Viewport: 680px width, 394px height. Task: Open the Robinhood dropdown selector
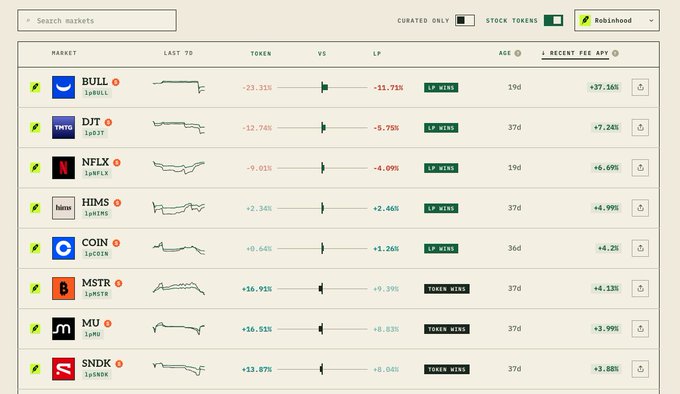pyautogui.click(x=617, y=20)
